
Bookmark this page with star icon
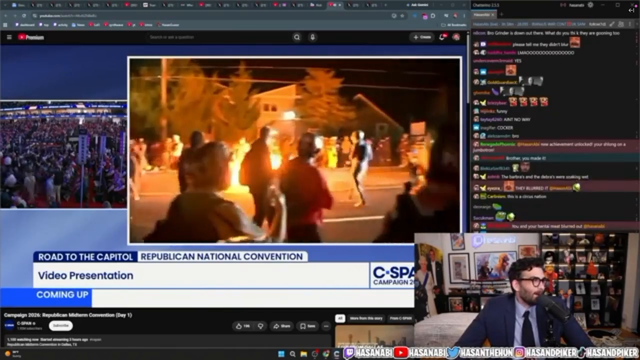click(x=402, y=16)
